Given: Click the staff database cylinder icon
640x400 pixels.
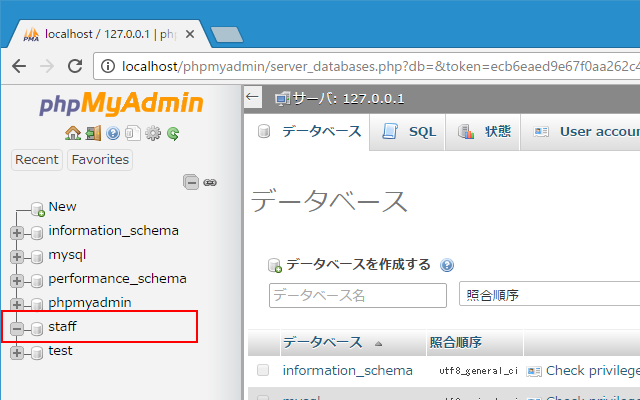Looking at the screenshot, I should coord(37,328).
